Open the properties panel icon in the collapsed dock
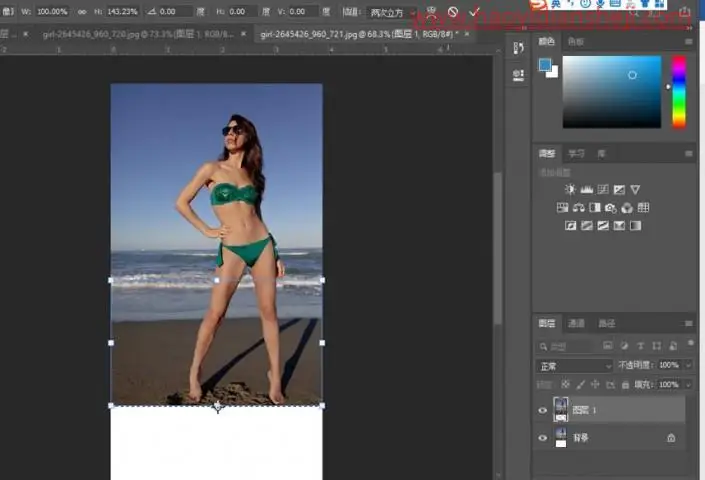The height and width of the screenshot is (480, 705). (518, 75)
